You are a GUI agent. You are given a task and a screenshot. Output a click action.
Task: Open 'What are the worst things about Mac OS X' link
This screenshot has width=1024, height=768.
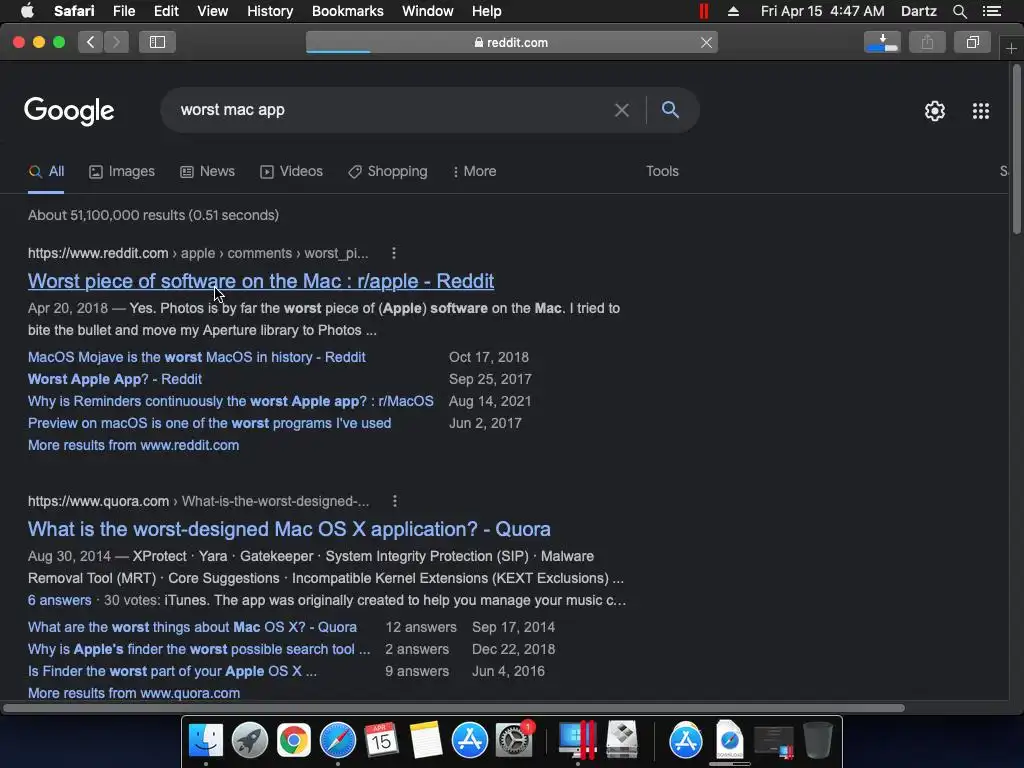(x=192, y=627)
